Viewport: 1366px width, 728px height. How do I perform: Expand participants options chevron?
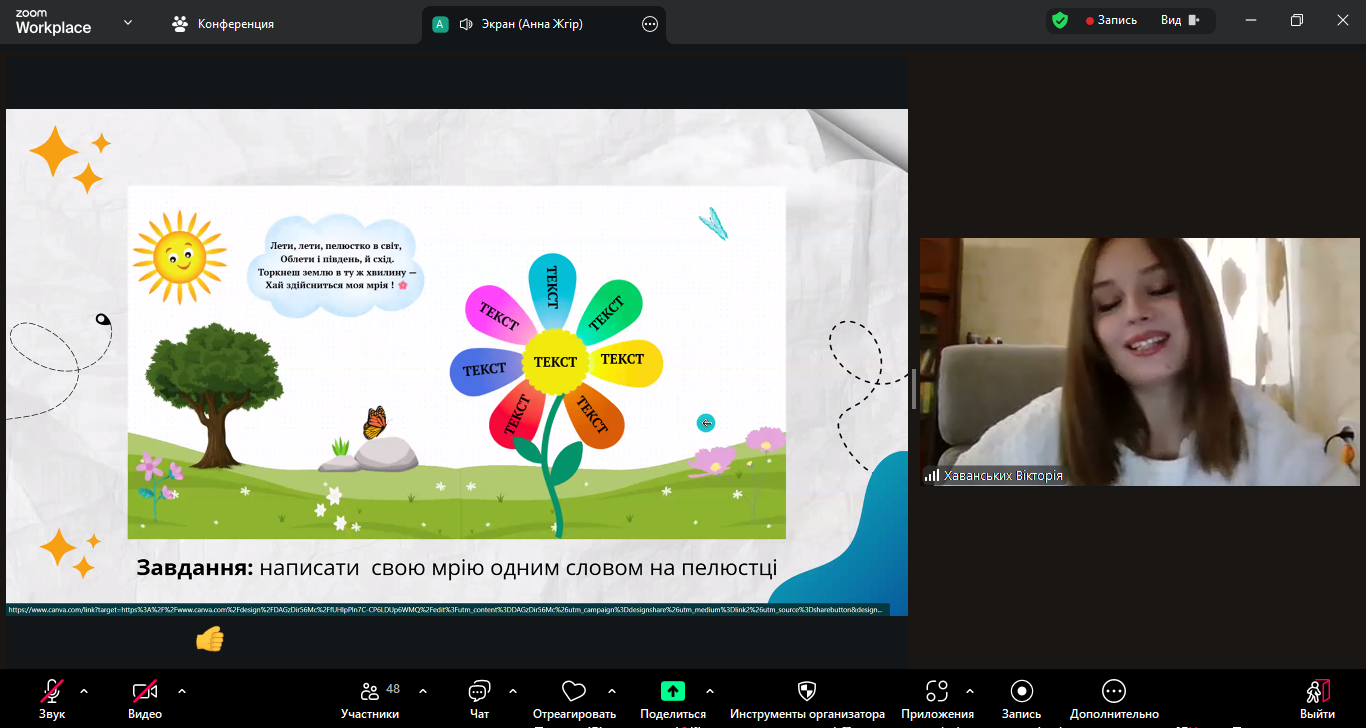click(x=423, y=691)
